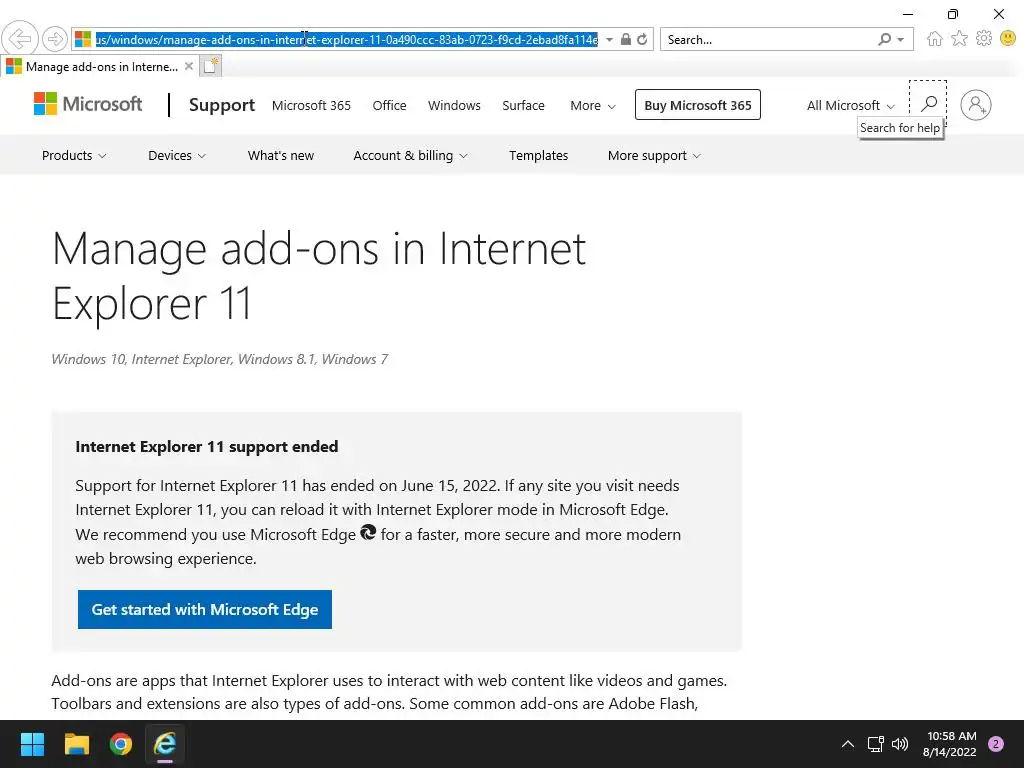Click the Microsoft logo

tap(88, 104)
